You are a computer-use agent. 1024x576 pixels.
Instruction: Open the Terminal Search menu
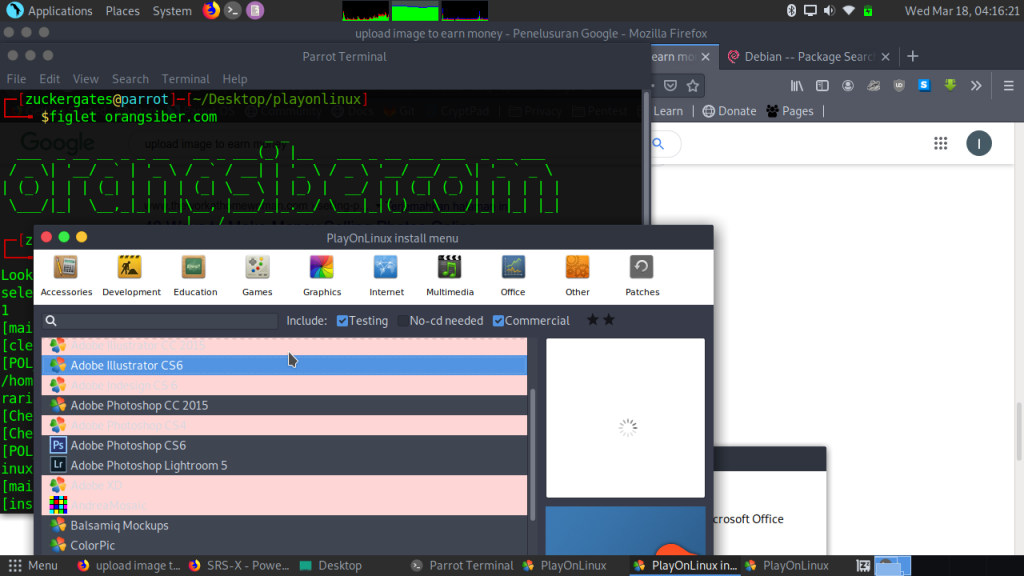130,79
